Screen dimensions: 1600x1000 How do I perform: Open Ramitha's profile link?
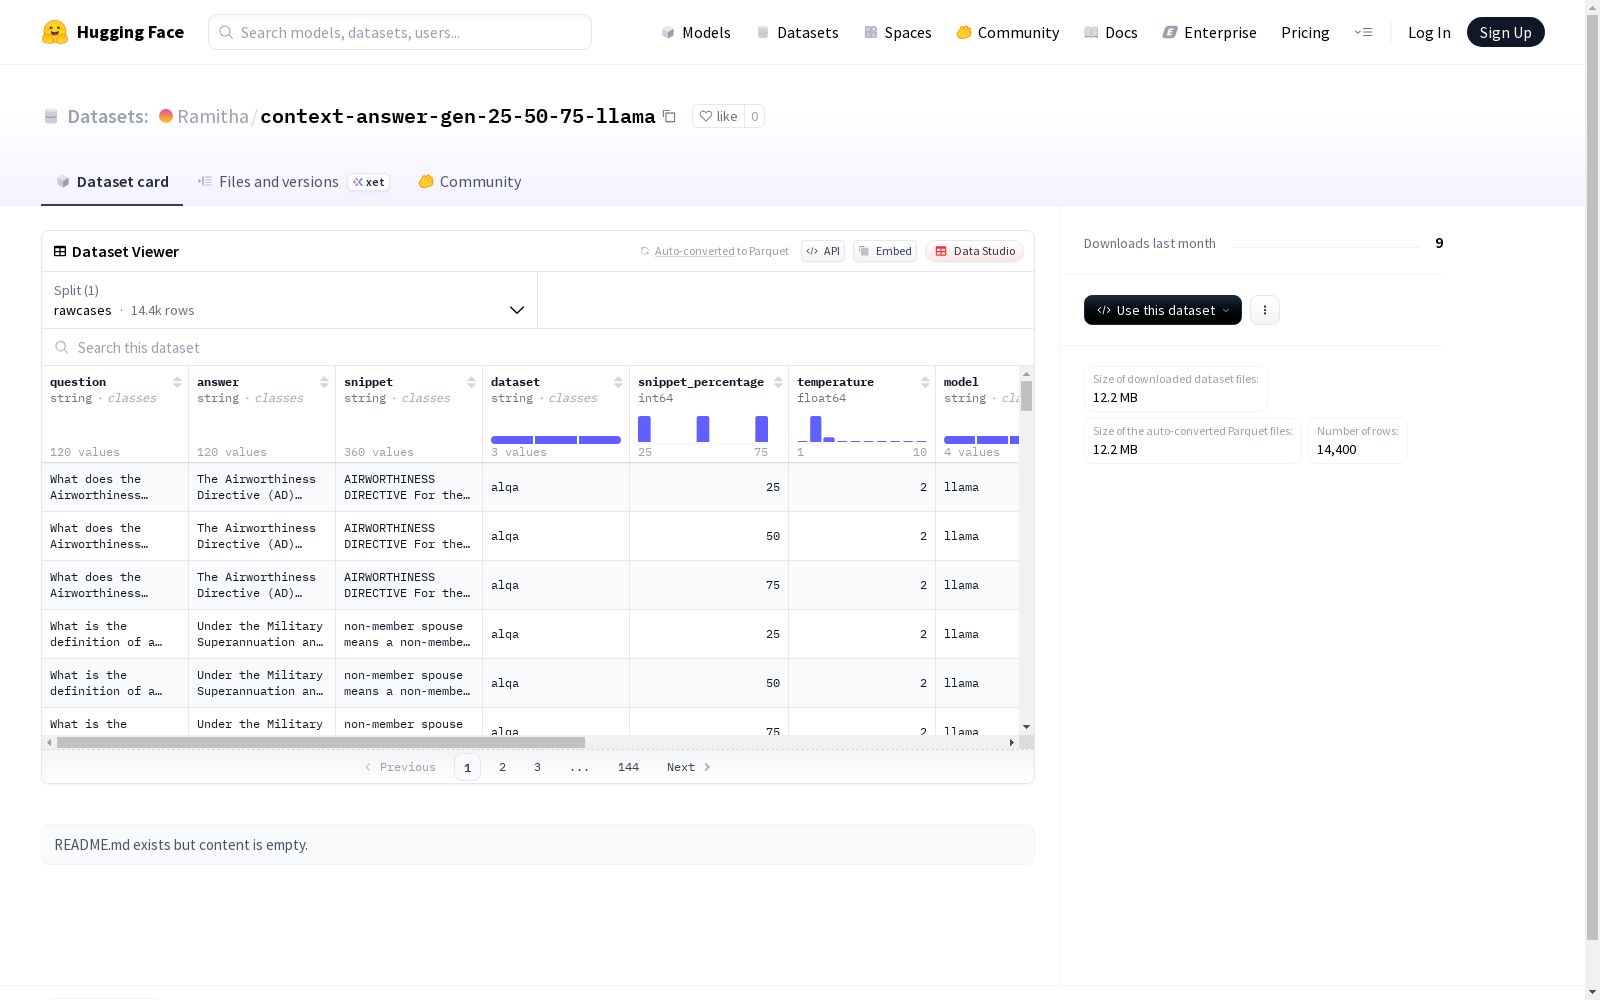click(x=213, y=116)
